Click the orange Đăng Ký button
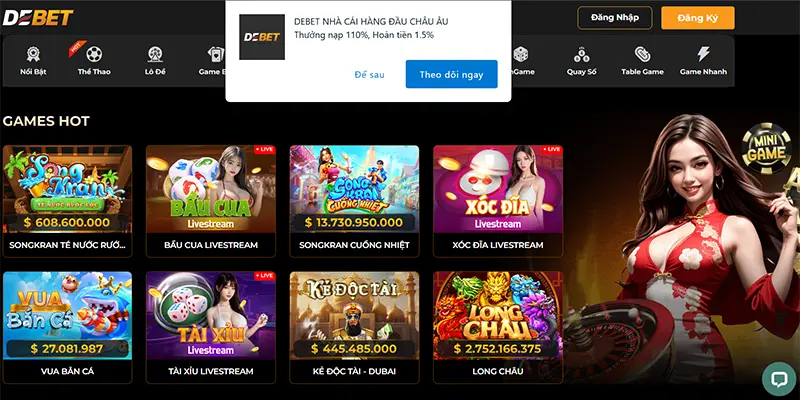Image resolution: width=800 pixels, height=400 pixels. tap(698, 18)
